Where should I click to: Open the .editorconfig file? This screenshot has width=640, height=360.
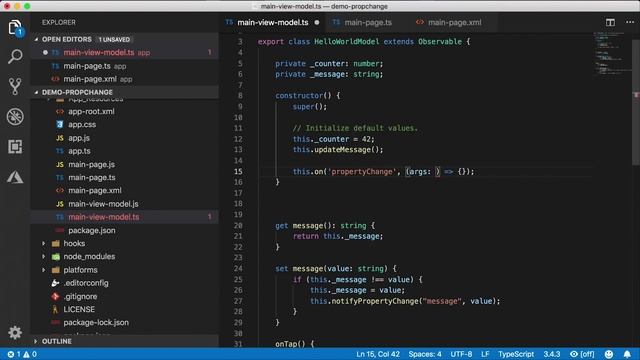pyautogui.click(x=124, y=283)
